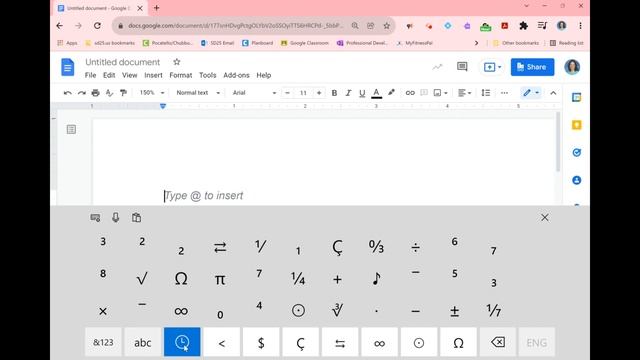Open the highlight color tool
640x360 pixels.
[391, 93]
